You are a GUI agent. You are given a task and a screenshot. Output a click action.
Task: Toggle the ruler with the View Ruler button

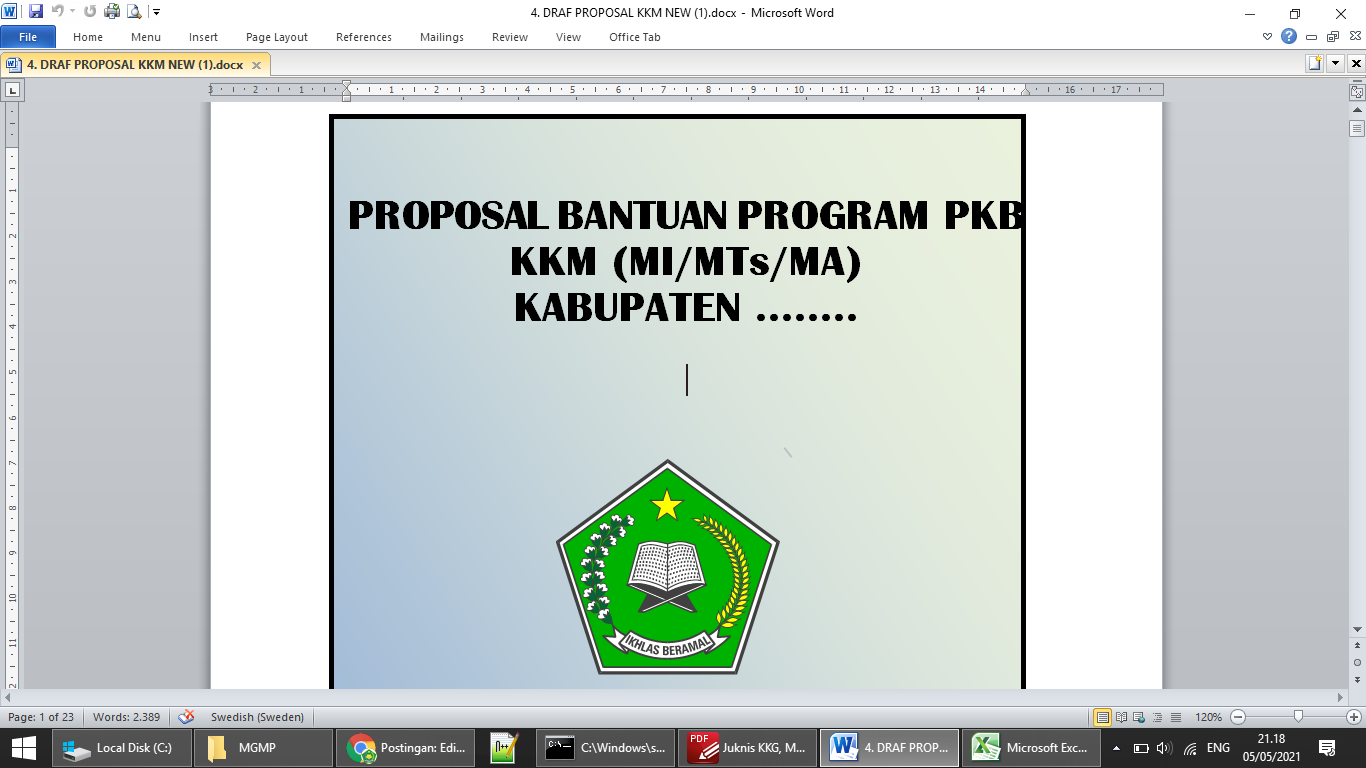[1357, 91]
